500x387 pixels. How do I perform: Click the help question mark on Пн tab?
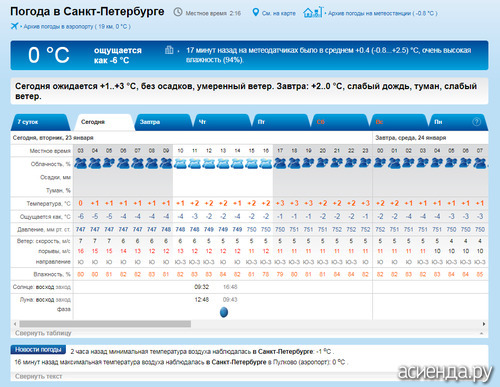tap(477, 122)
